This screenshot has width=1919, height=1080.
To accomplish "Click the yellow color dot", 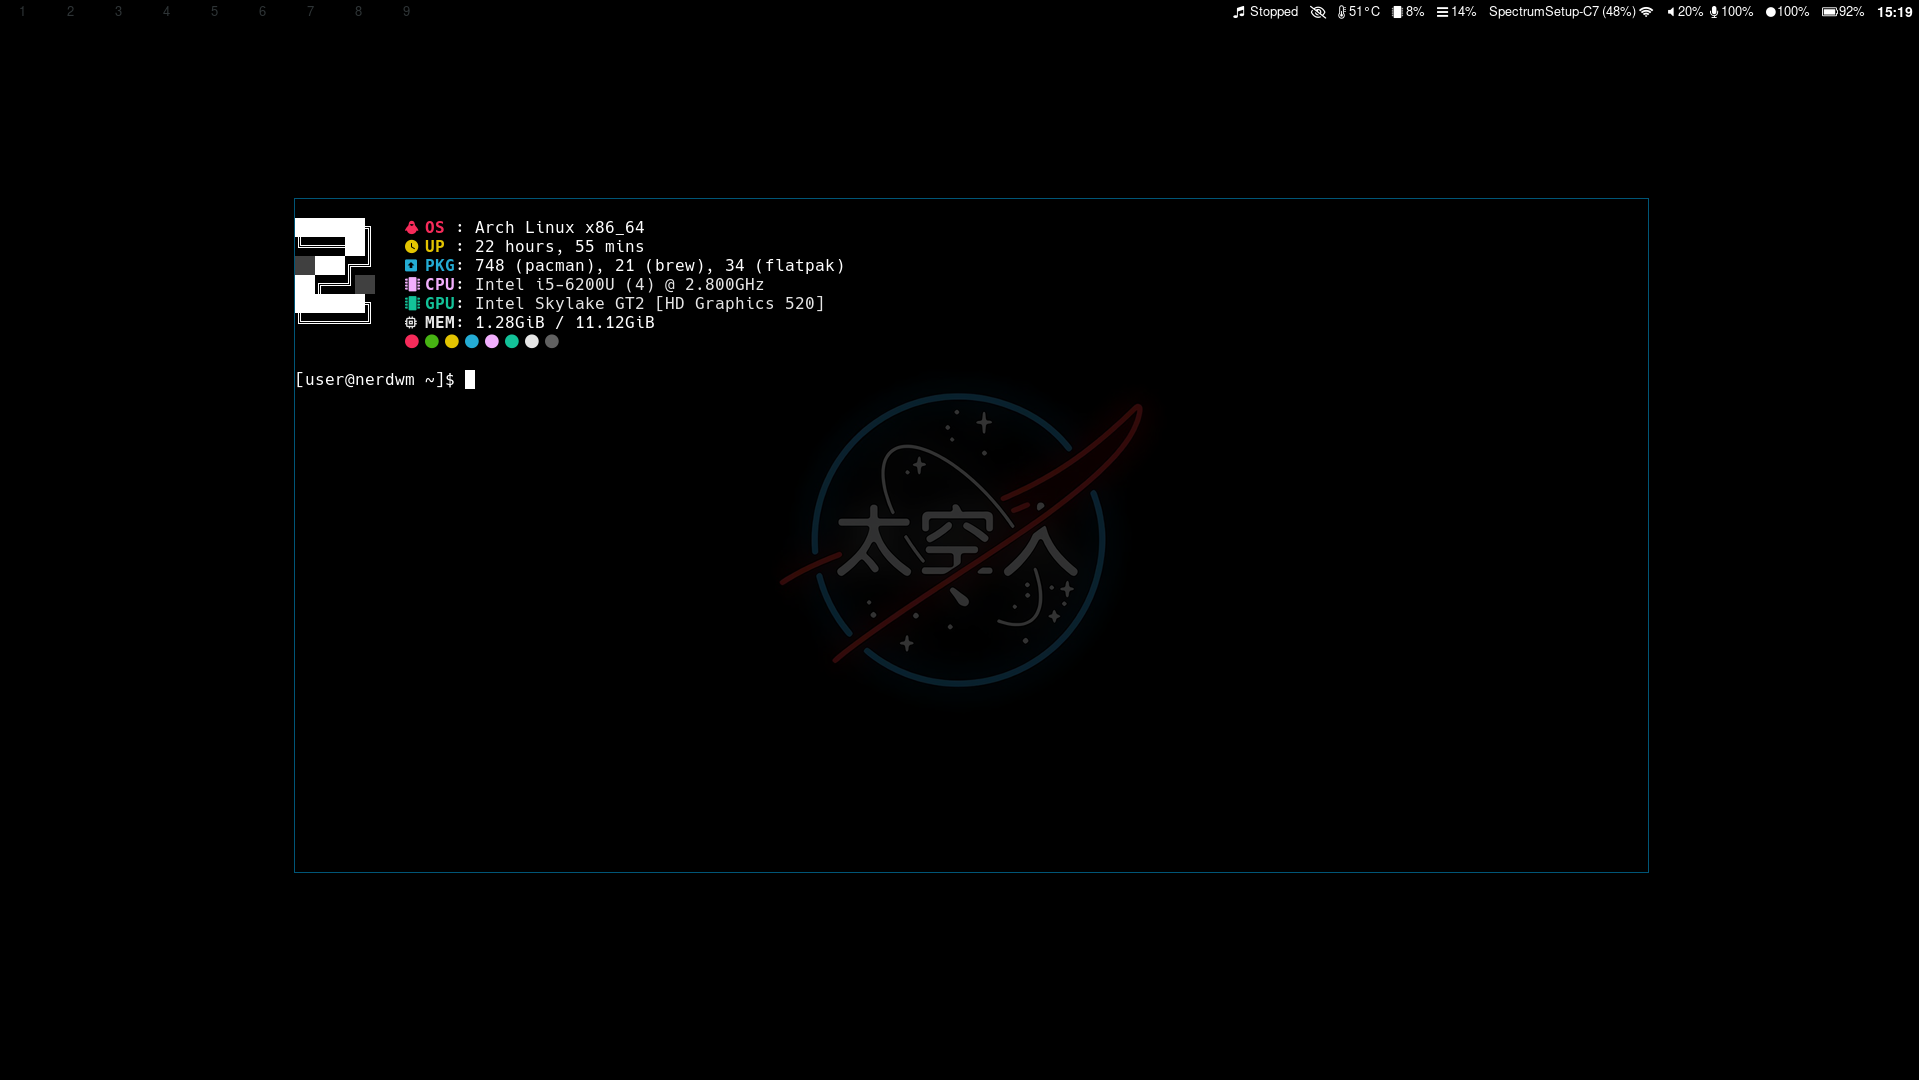I will pyautogui.click(x=452, y=342).
